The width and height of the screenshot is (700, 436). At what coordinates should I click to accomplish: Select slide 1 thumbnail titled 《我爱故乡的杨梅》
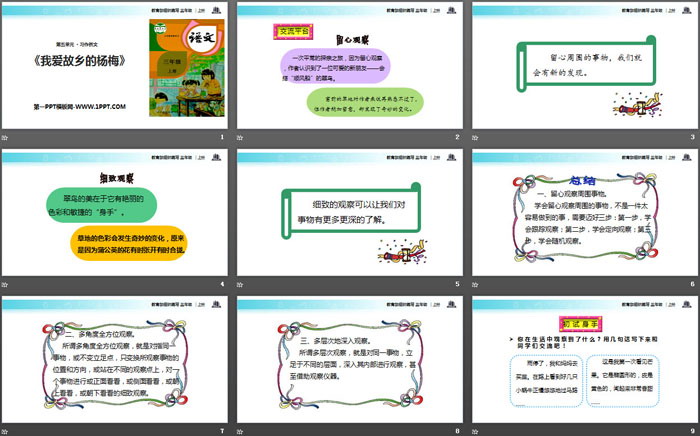(115, 66)
